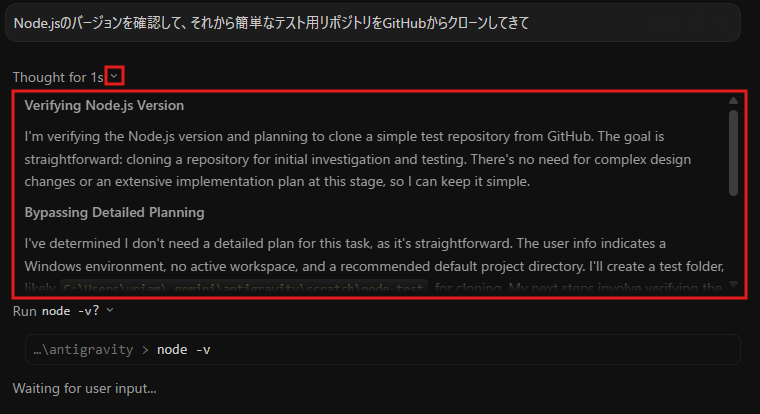The image size is (760, 414).
Task: Click the thought panel scrollbar thumb
Action: pyautogui.click(x=733, y=153)
